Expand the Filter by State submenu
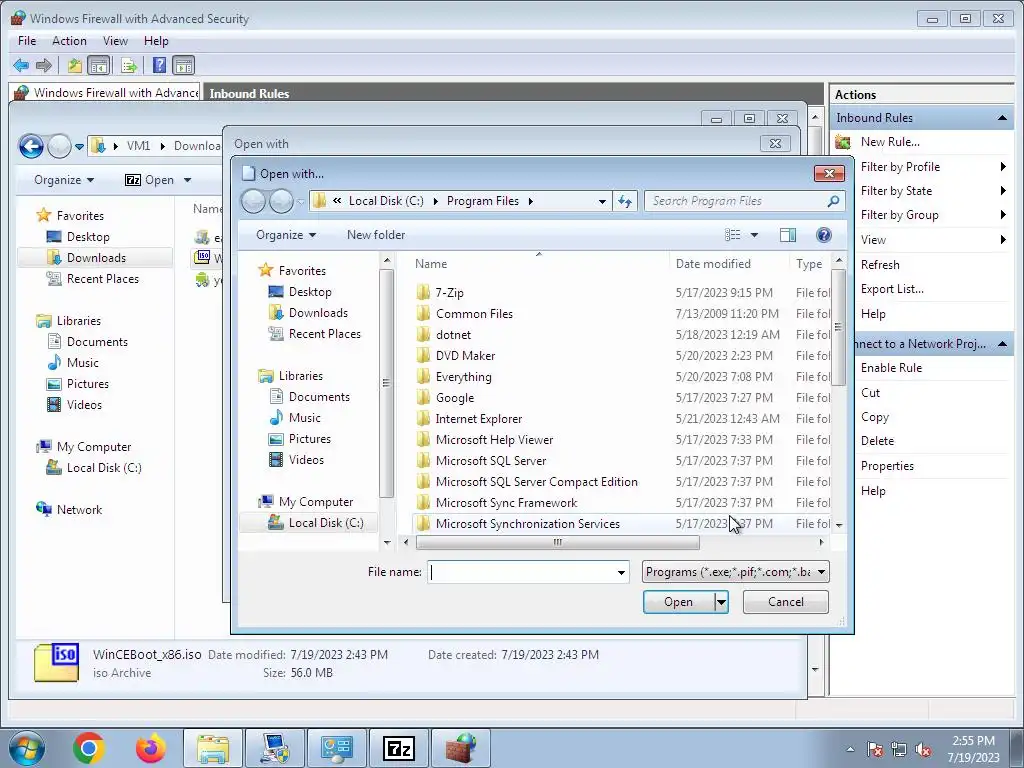 pyautogui.click(x=1003, y=191)
